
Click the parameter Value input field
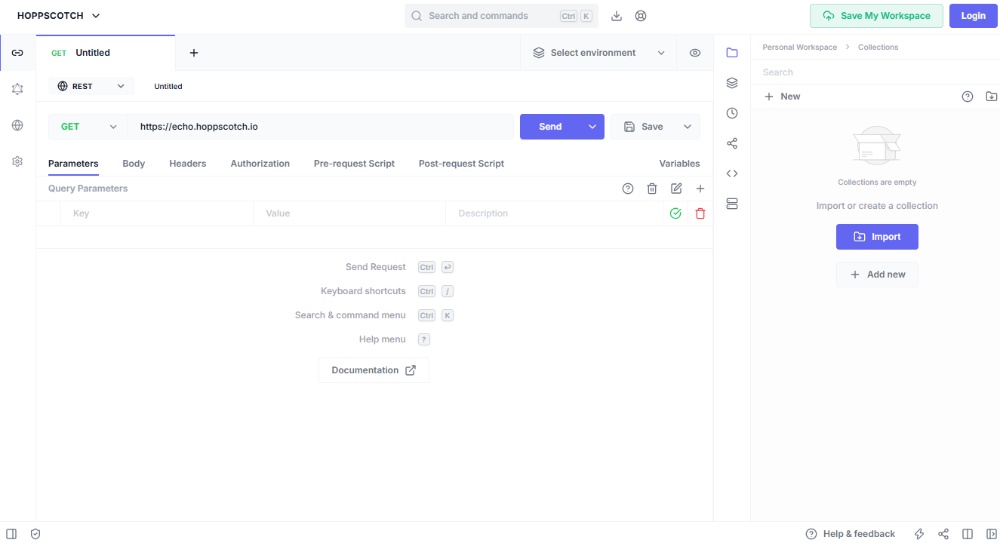point(349,214)
